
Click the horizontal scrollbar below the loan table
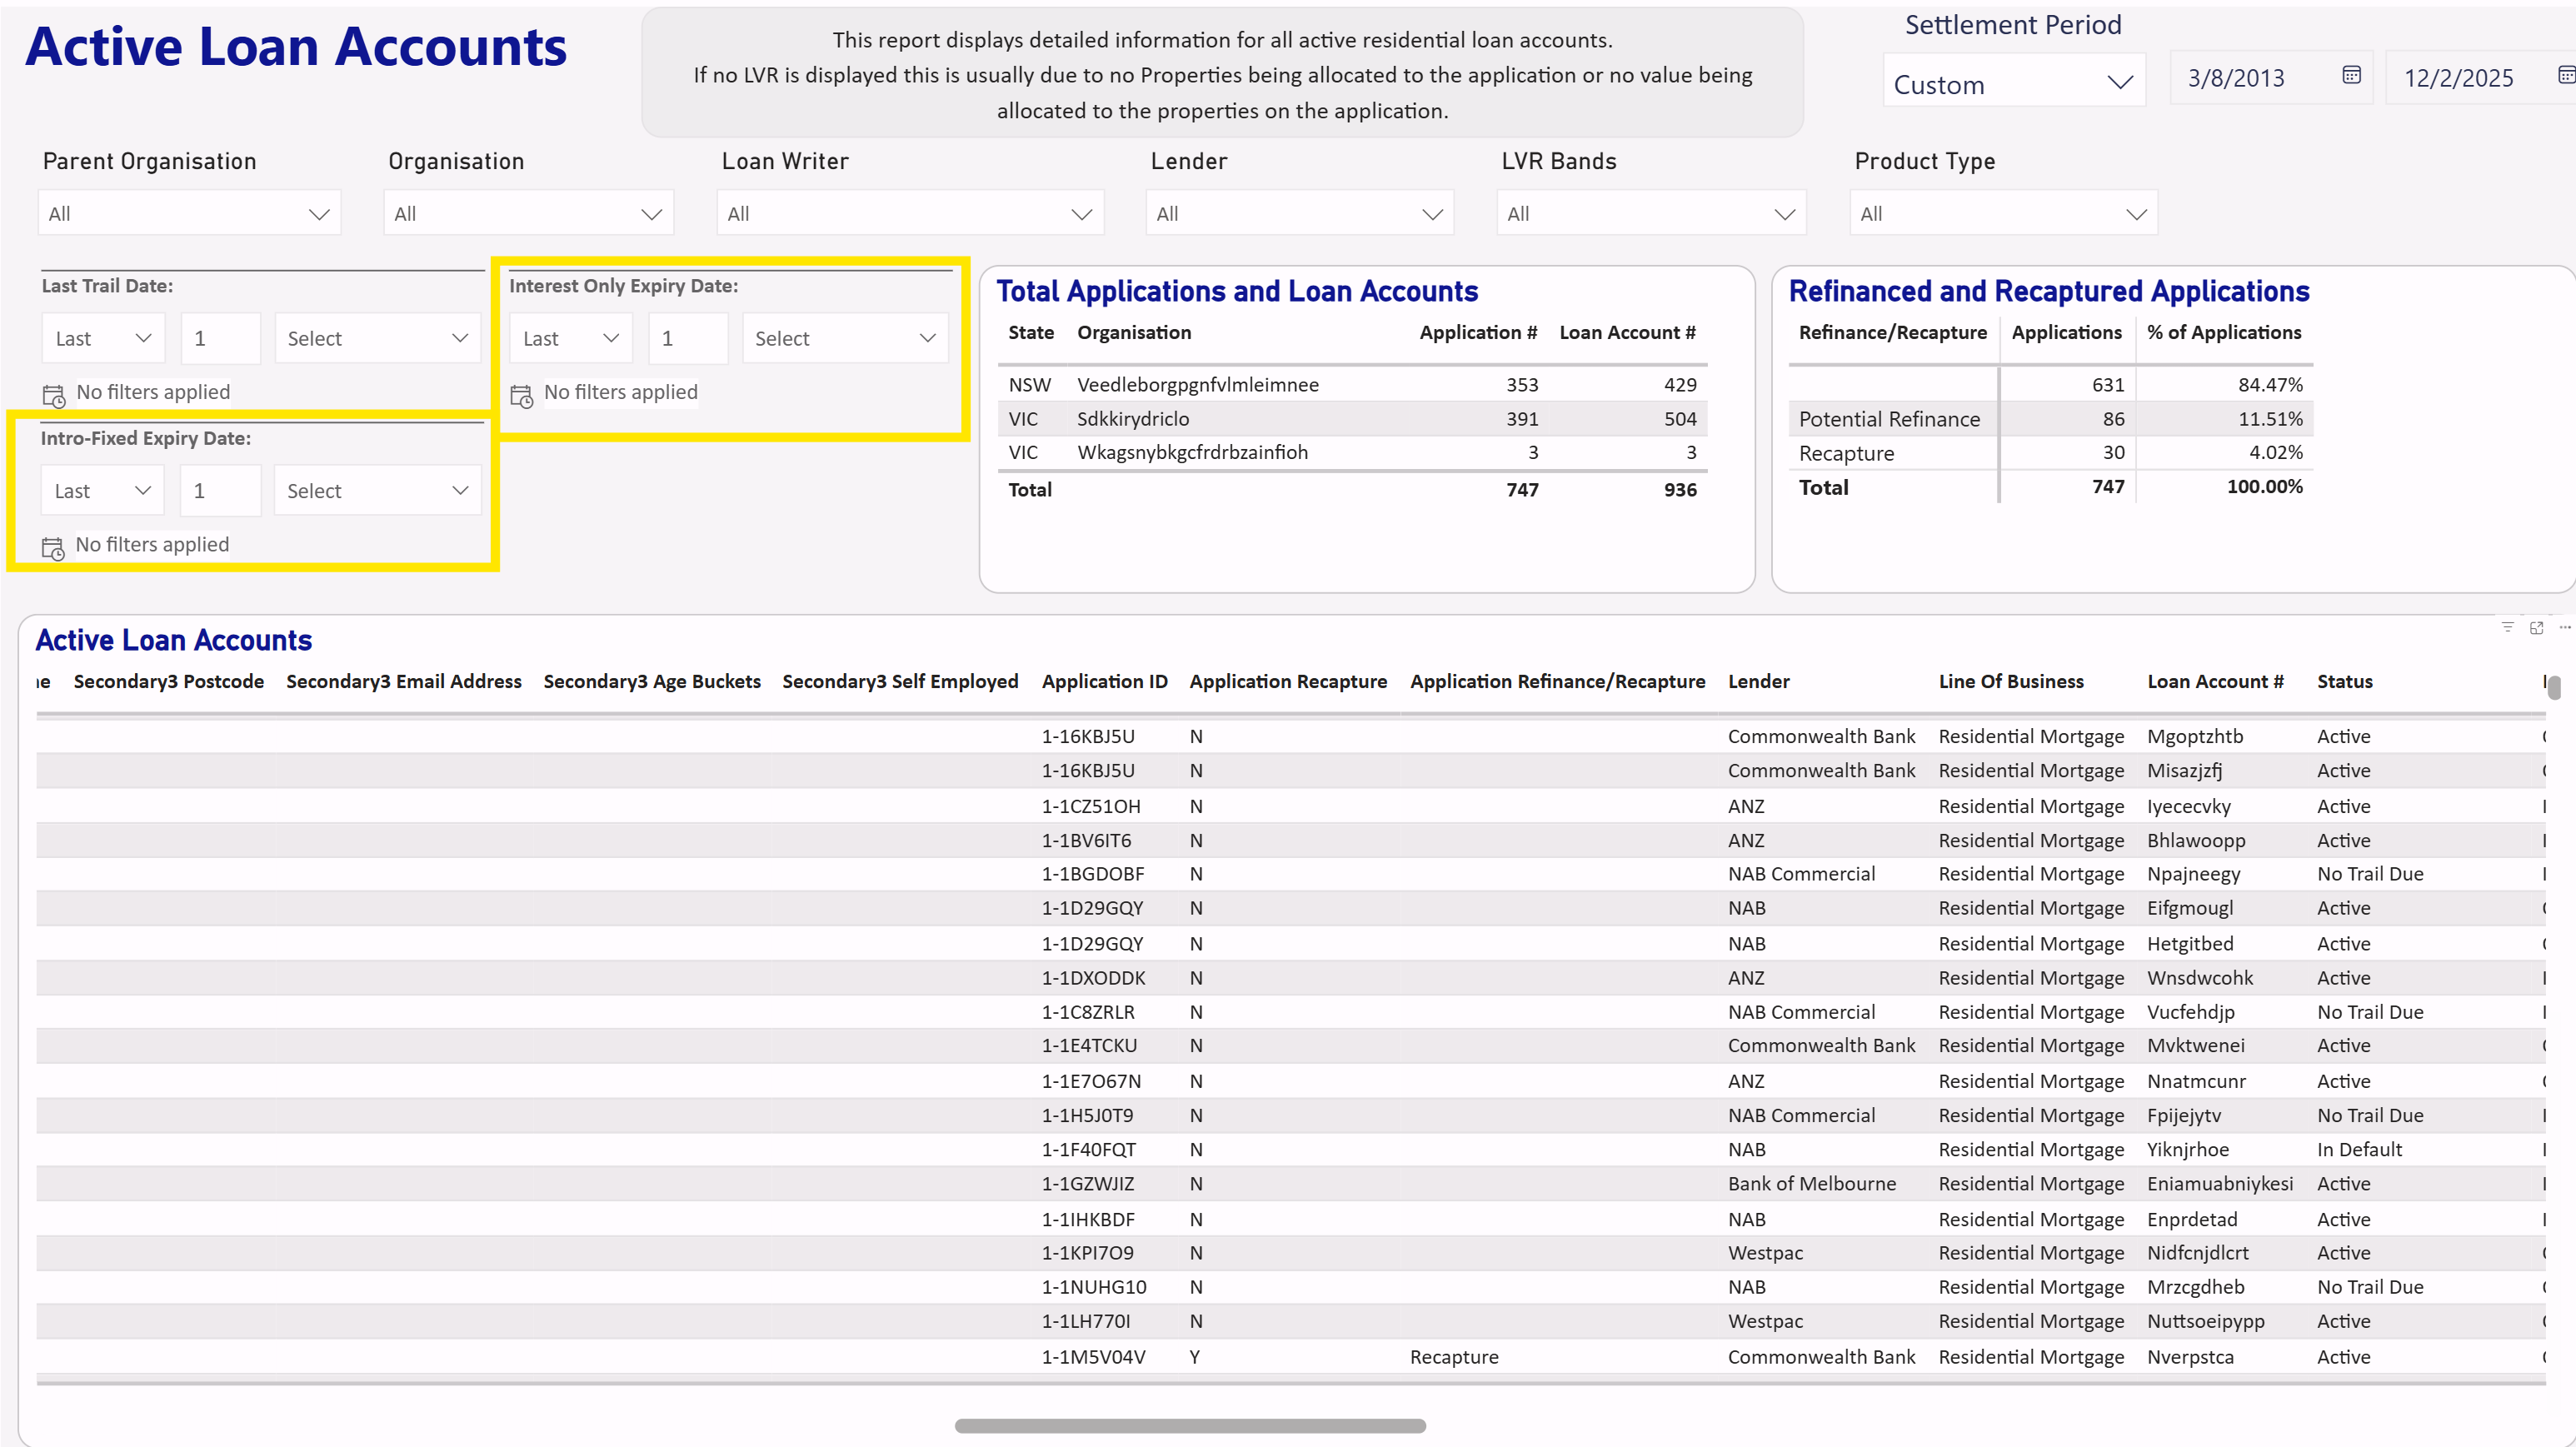point(1190,1425)
